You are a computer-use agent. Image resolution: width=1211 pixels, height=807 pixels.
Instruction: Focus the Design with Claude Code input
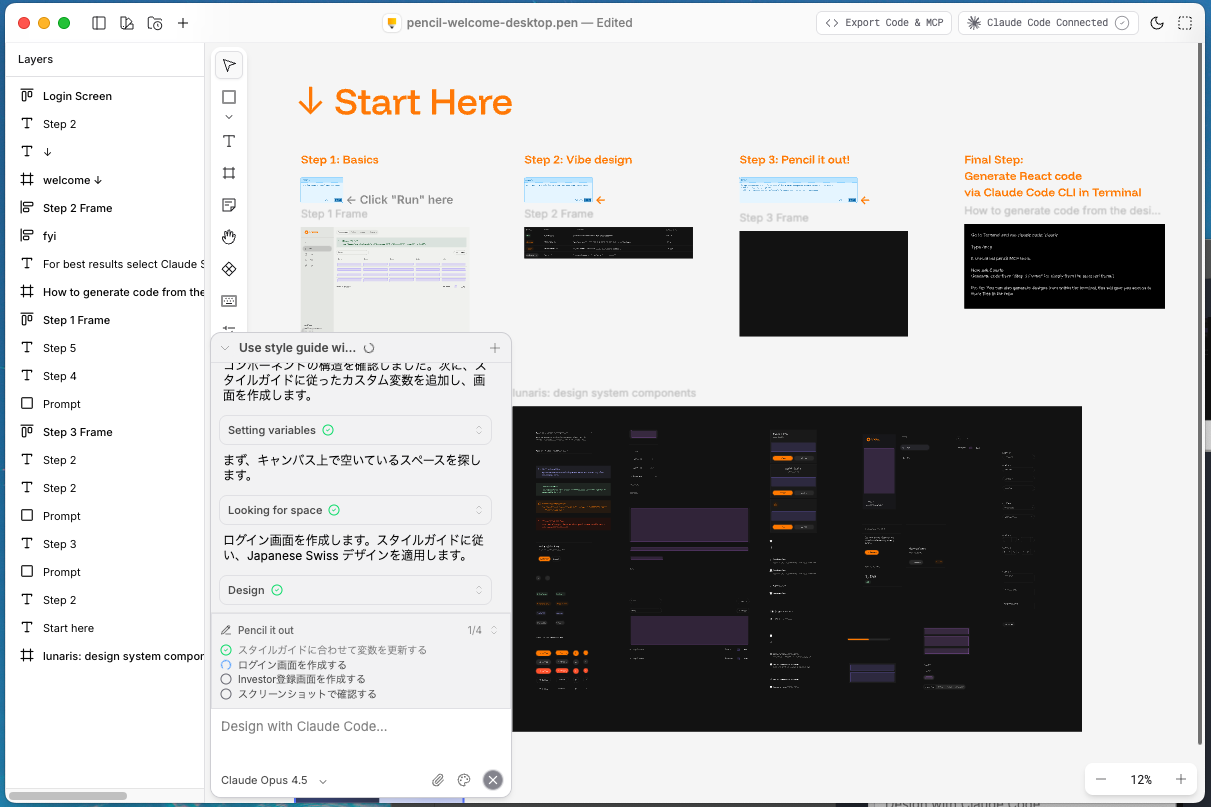(x=361, y=726)
